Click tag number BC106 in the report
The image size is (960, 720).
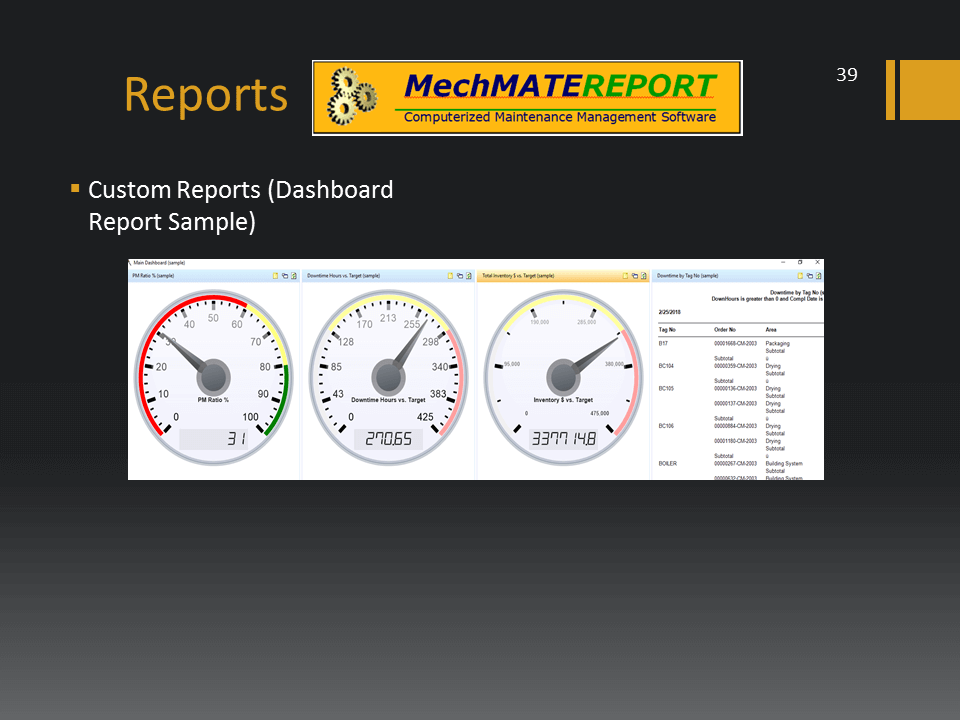point(666,426)
